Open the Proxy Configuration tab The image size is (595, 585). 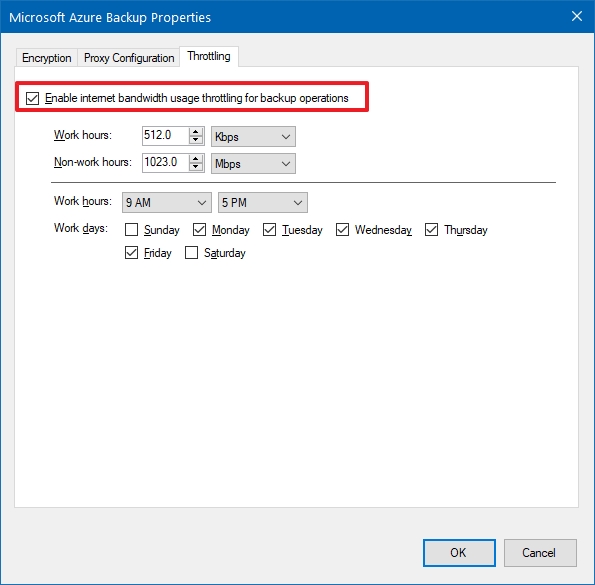(129, 58)
